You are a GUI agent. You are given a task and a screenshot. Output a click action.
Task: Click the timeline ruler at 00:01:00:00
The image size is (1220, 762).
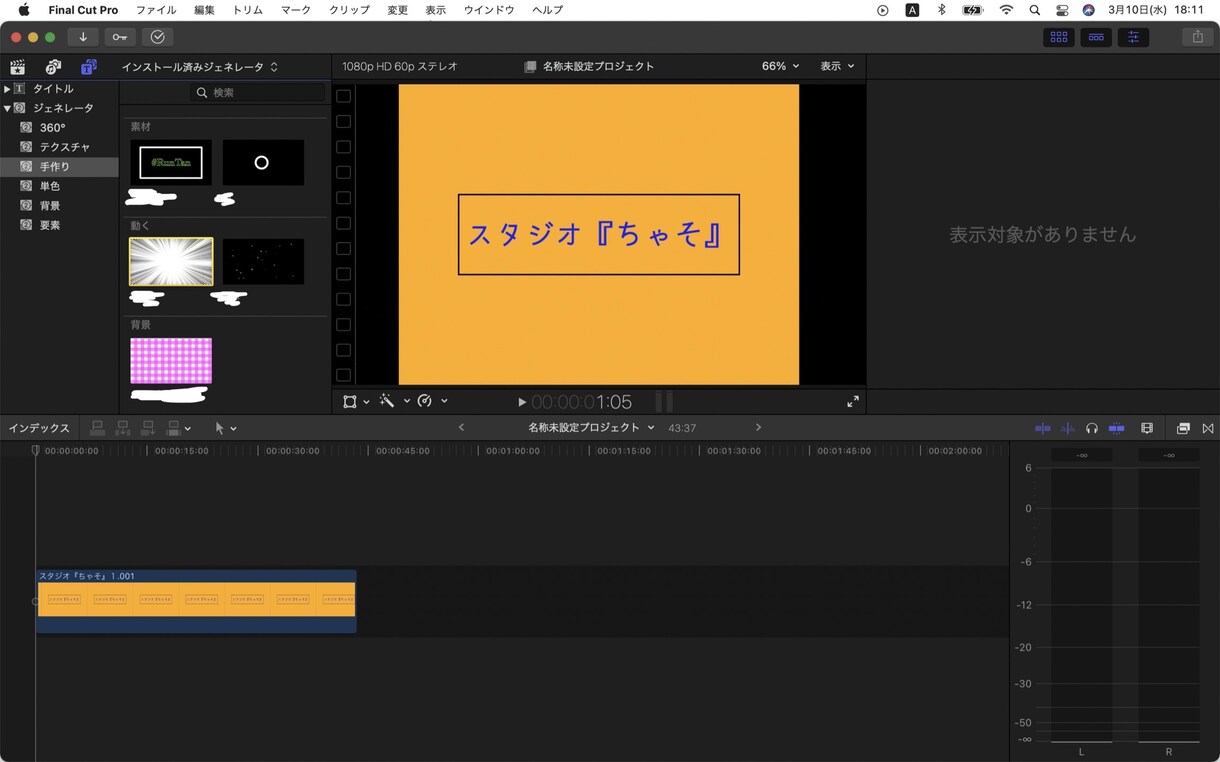click(x=513, y=451)
